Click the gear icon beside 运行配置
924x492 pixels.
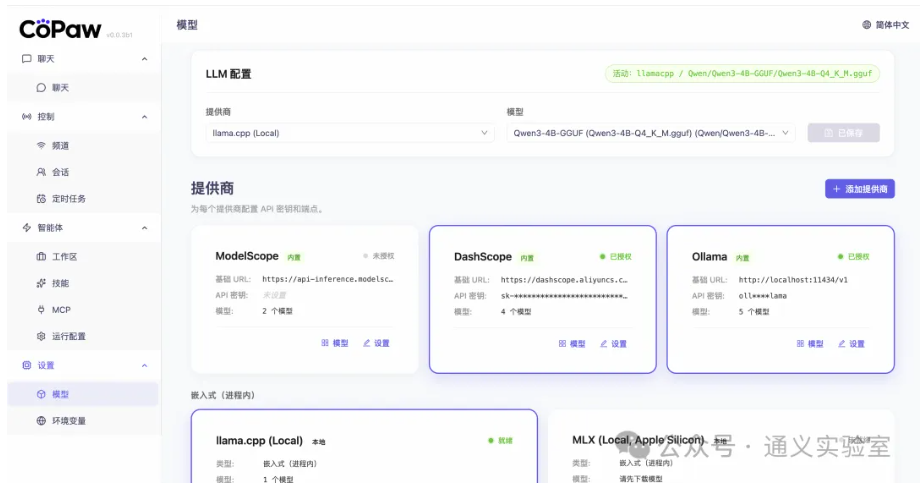point(41,336)
